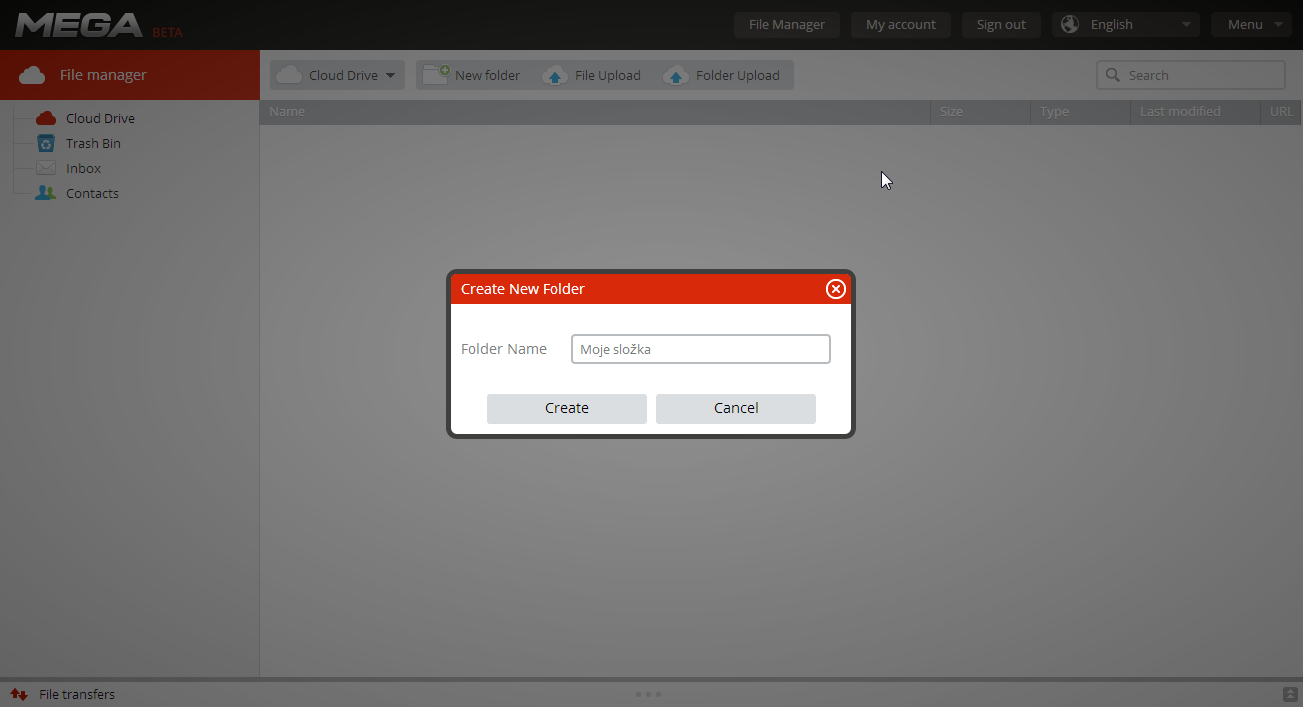This screenshot has width=1303, height=707.
Task: Cancel the new folder dialog
Action: point(735,408)
